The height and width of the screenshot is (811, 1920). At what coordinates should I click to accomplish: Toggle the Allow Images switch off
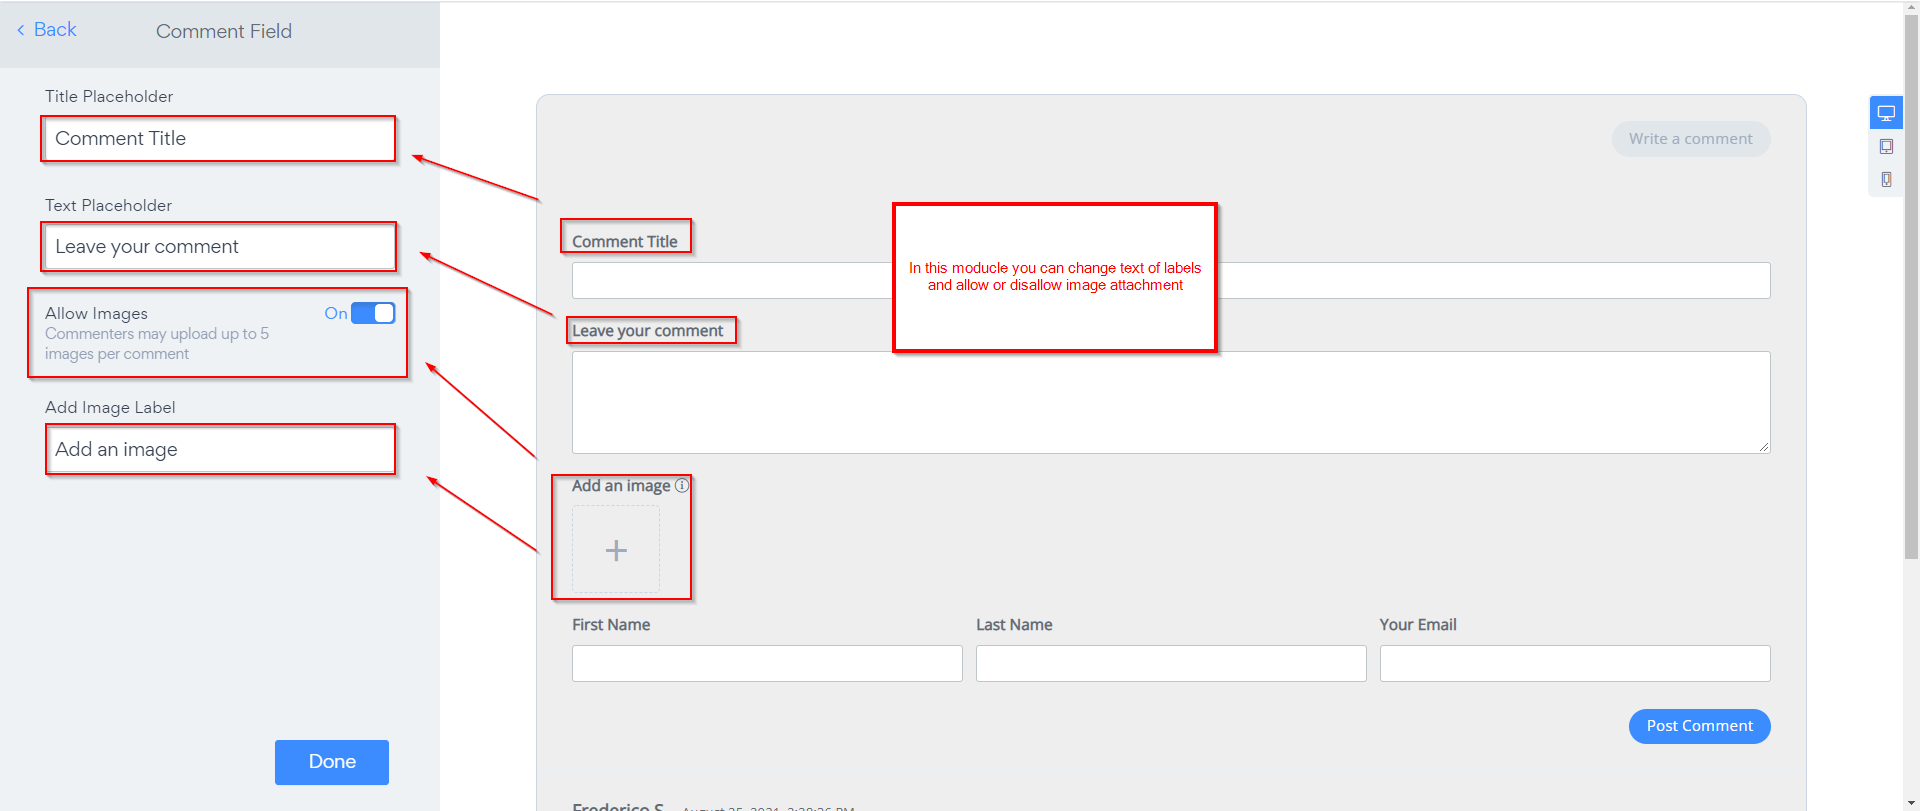[373, 313]
